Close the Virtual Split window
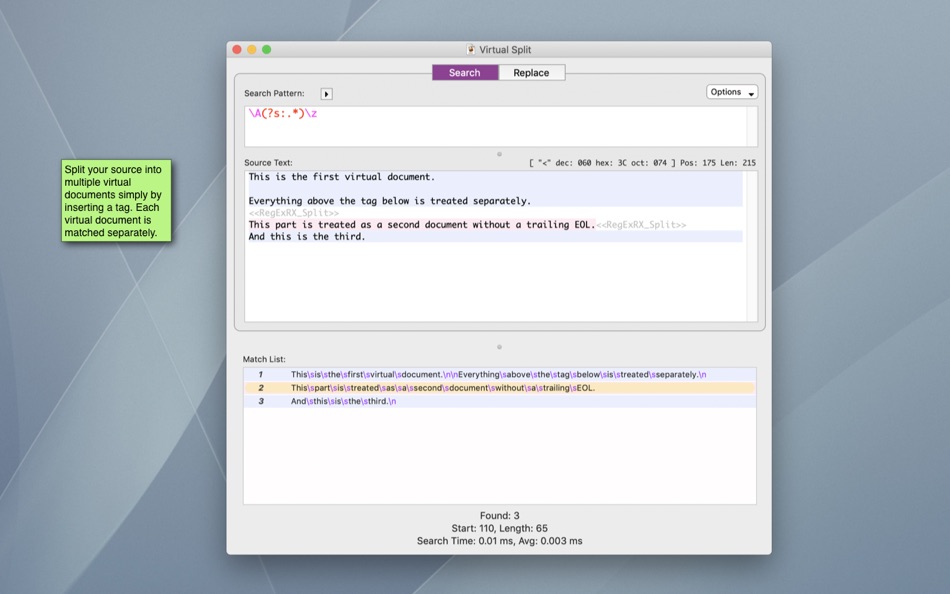The height and width of the screenshot is (594, 950). [237, 50]
